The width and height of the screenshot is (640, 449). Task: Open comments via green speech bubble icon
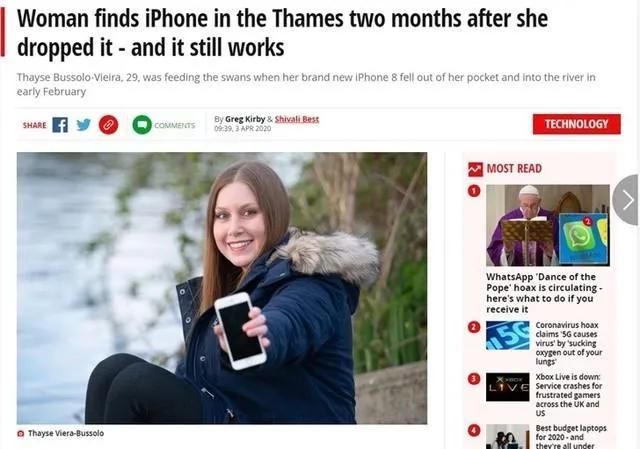pyautogui.click(x=142, y=125)
